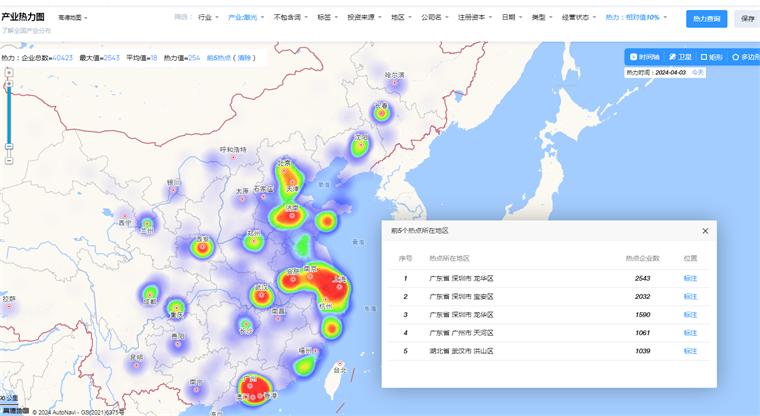Open the 地区 region filter menu

click(x=399, y=18)
